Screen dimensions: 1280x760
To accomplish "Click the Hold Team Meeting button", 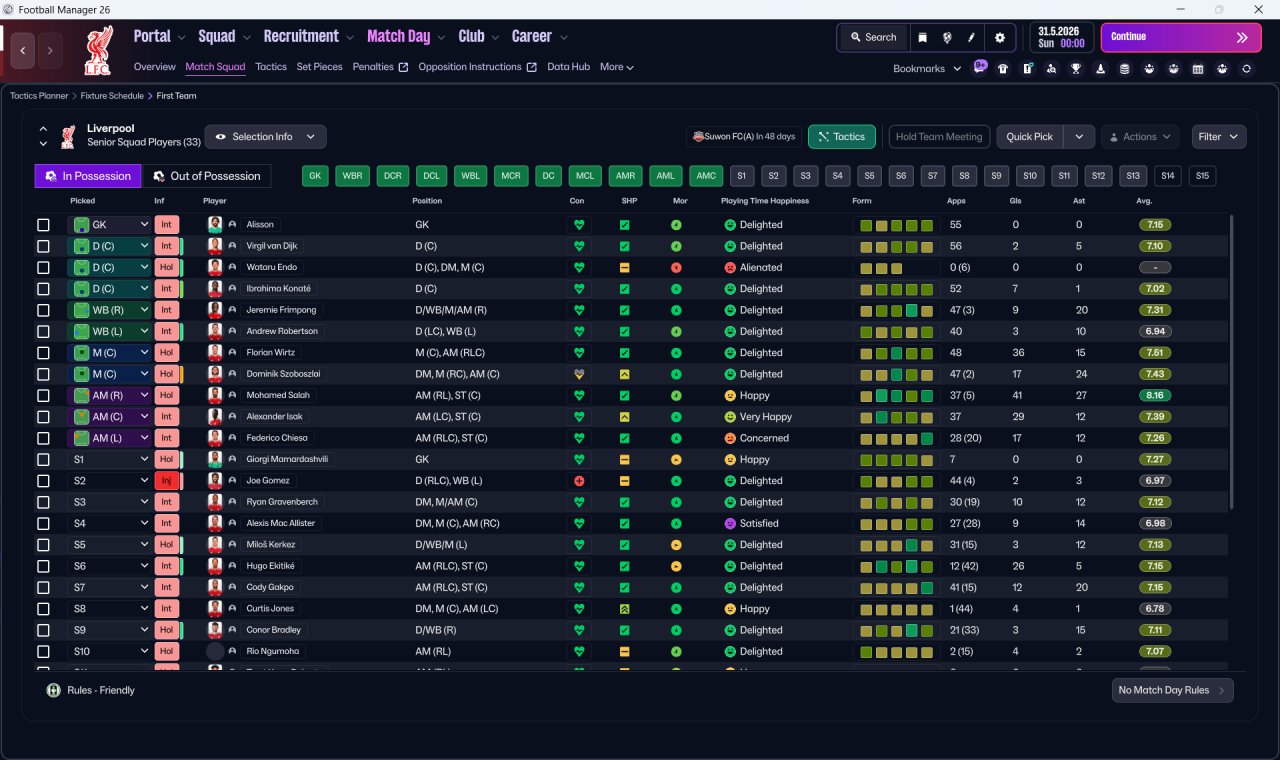I will pyautogui.click(x=939, y=137).
